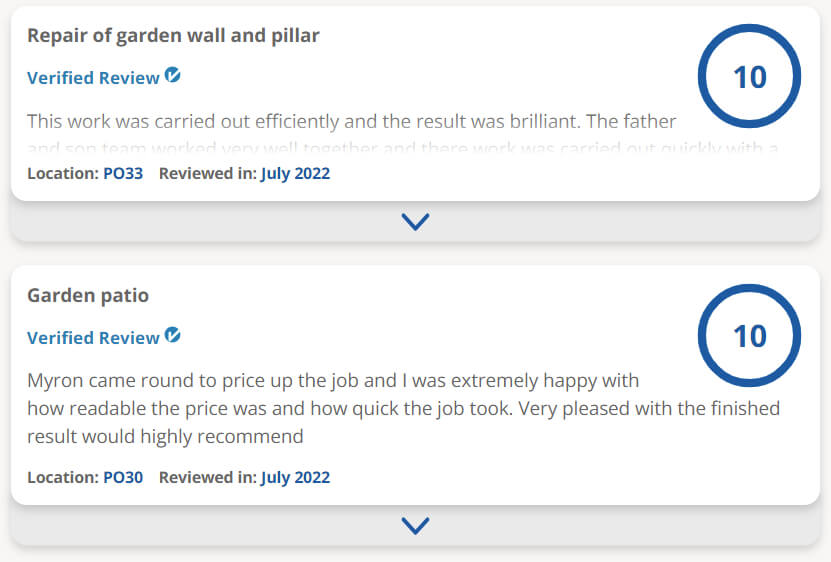Click the "Reviewed in:" label on the Garden patio review
Image resolution: width=831 pixels, height=562 pixels.
207,477
